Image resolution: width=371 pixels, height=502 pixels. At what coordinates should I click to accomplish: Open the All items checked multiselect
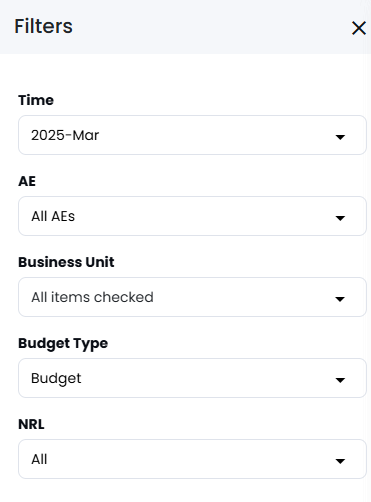point(192,297)
